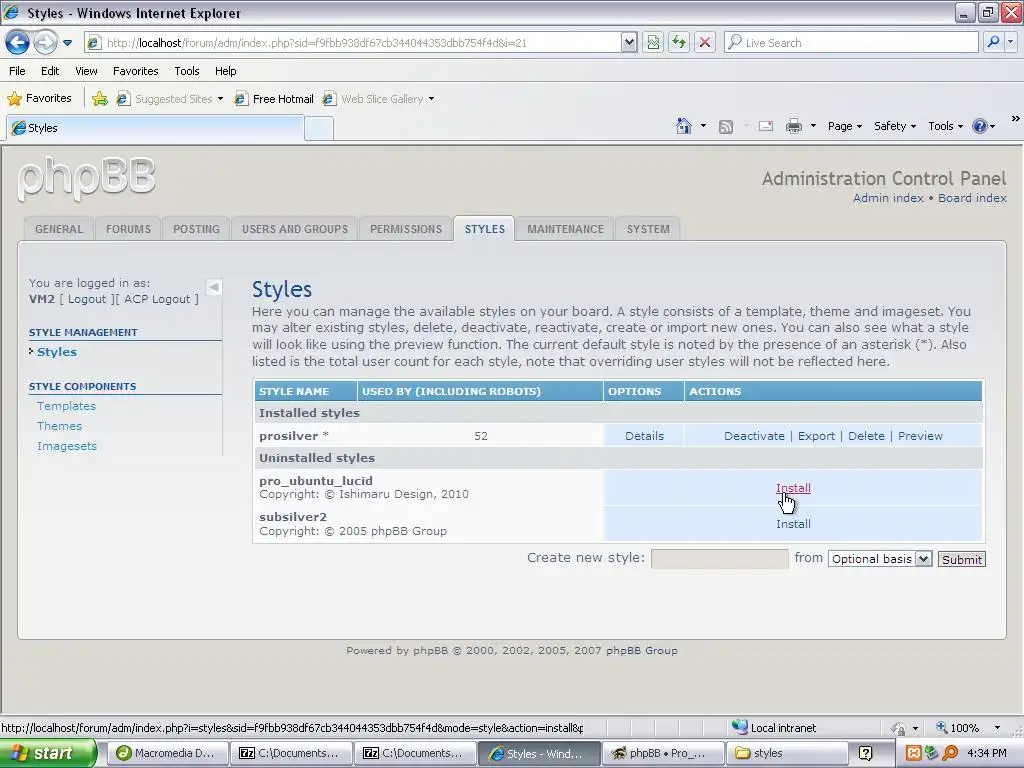Switch to the GENERAL tab
1024x768 pixels.
(x=59, y=229)
